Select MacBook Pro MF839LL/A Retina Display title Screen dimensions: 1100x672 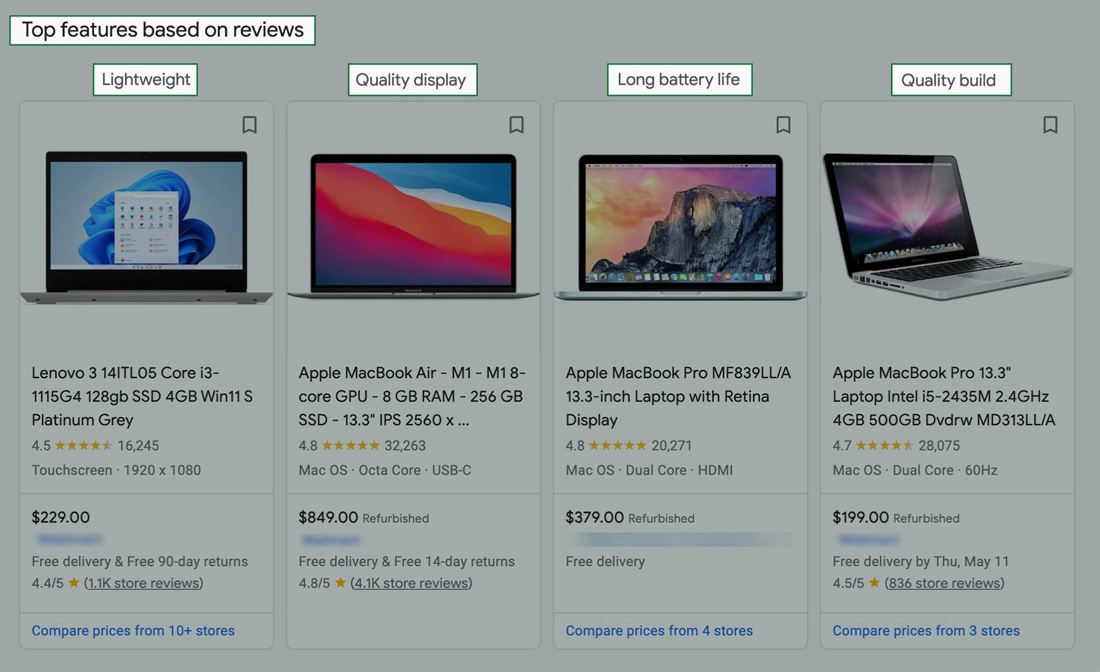678,396
